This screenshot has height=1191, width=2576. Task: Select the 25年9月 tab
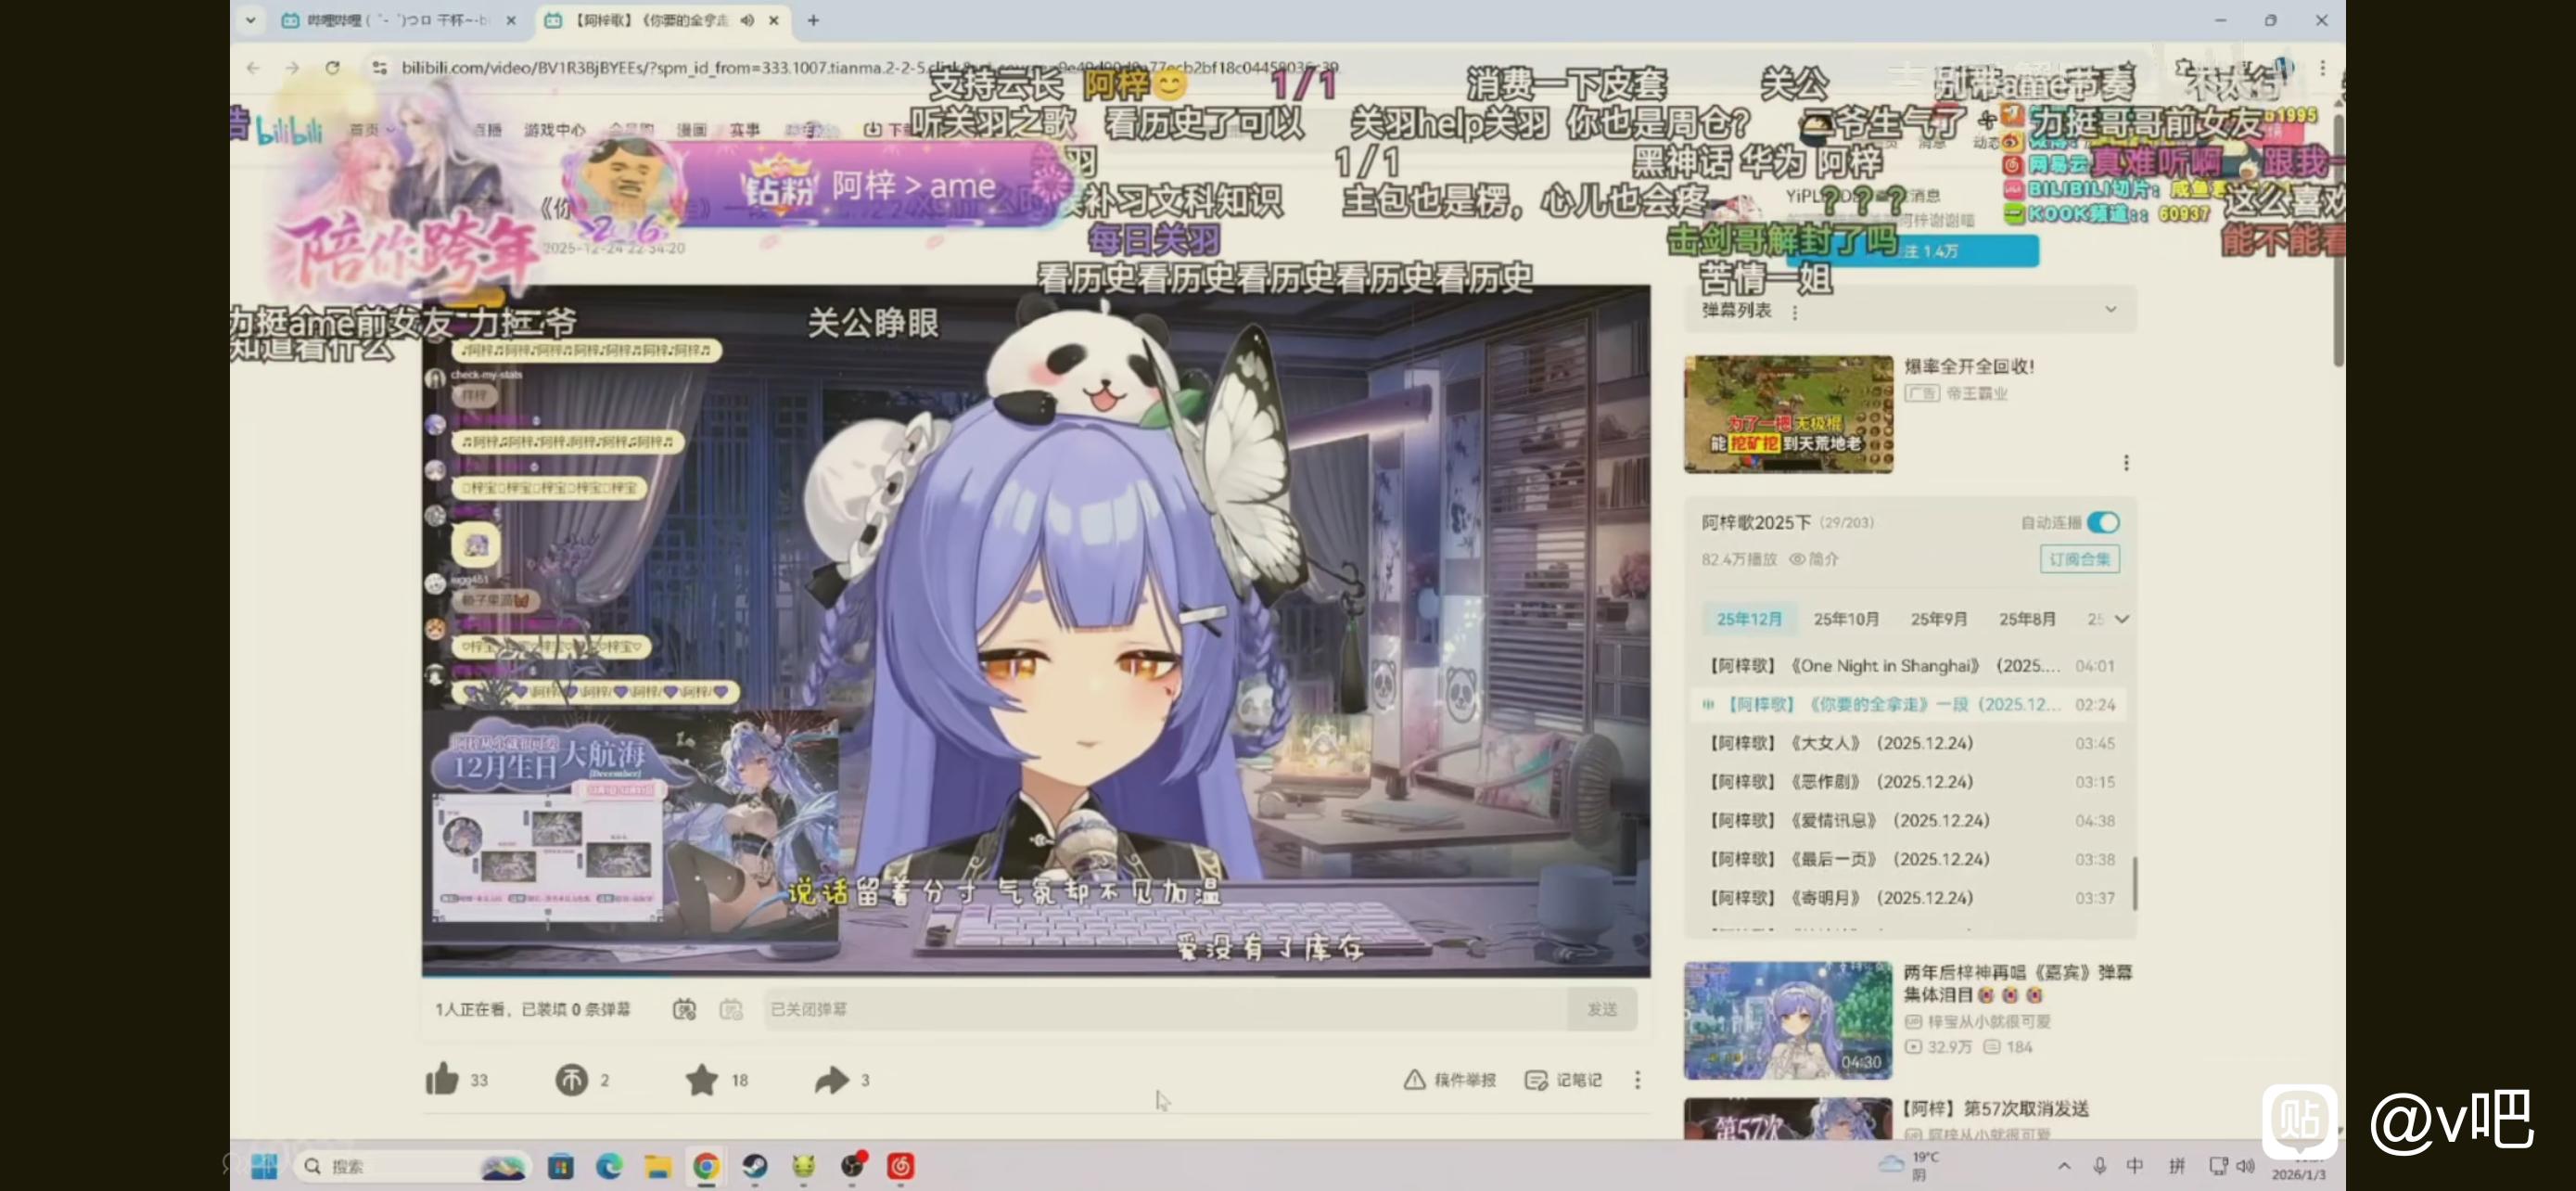click(1938, 619)
